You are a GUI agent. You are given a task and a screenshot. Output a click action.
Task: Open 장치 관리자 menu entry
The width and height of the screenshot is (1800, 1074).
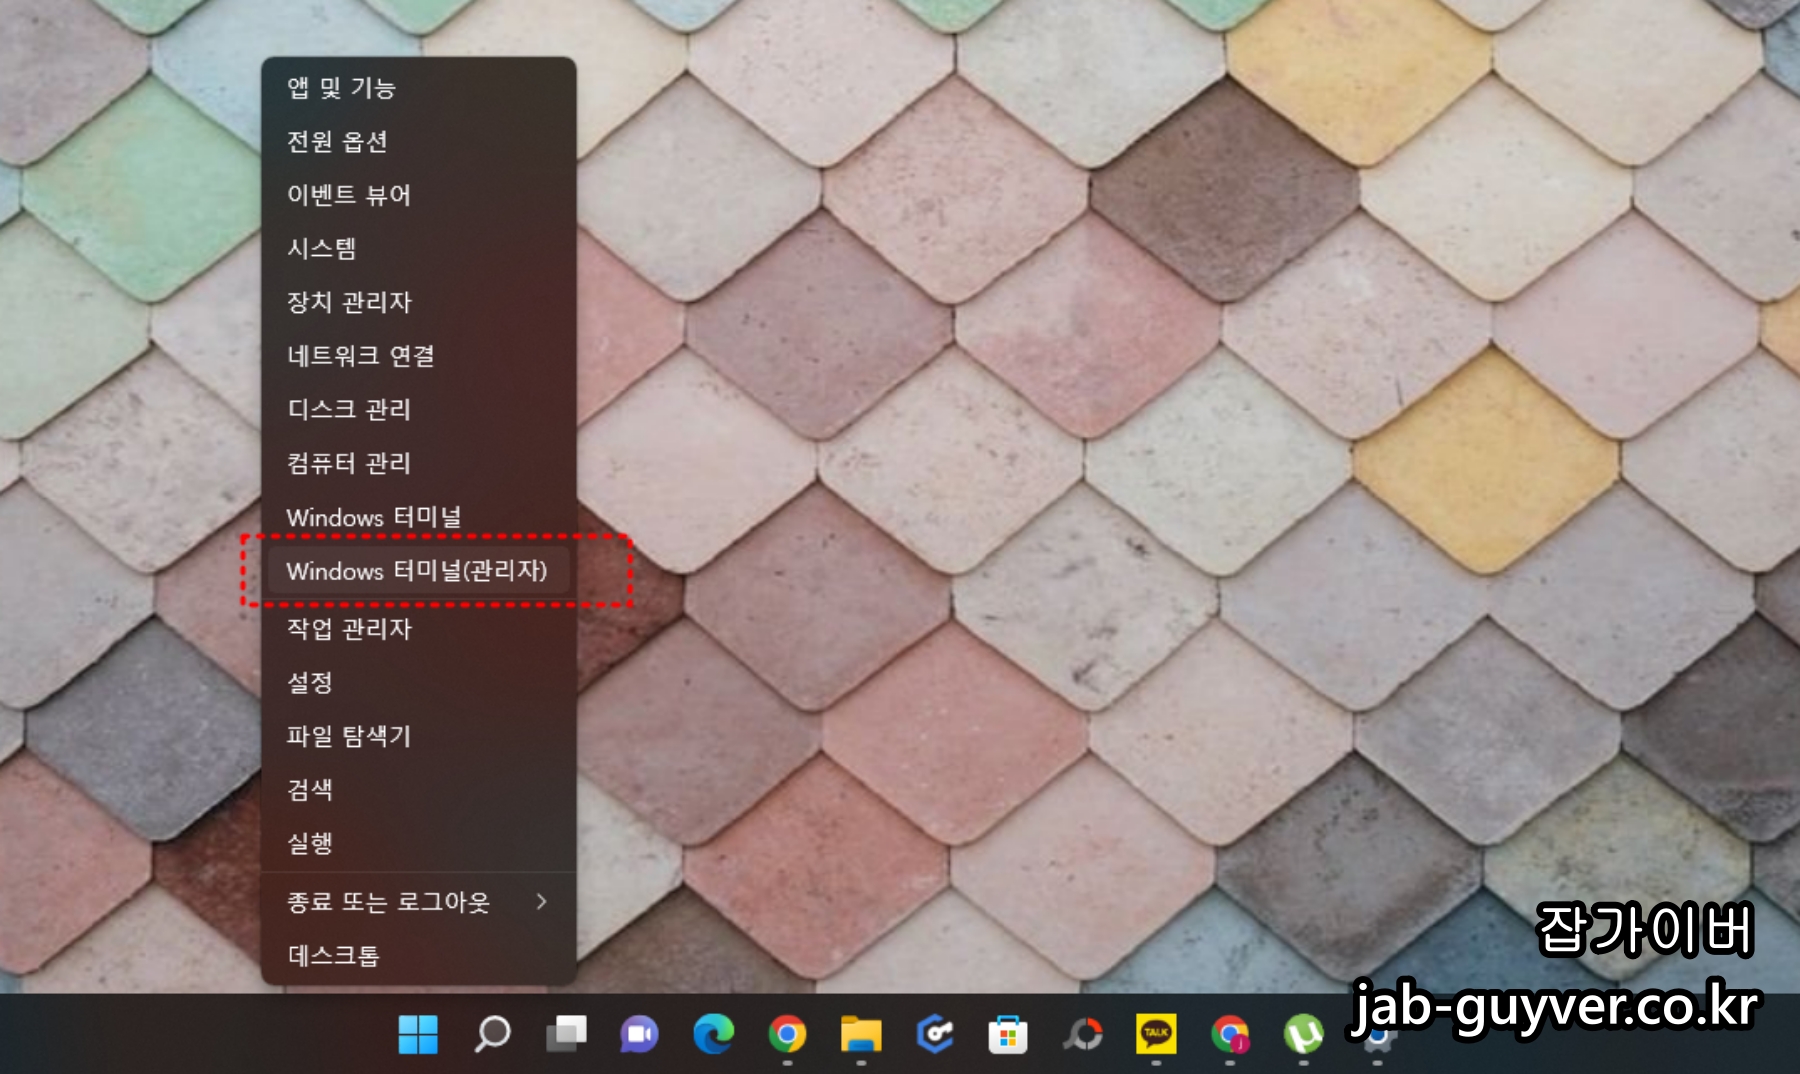coord(418,302)
